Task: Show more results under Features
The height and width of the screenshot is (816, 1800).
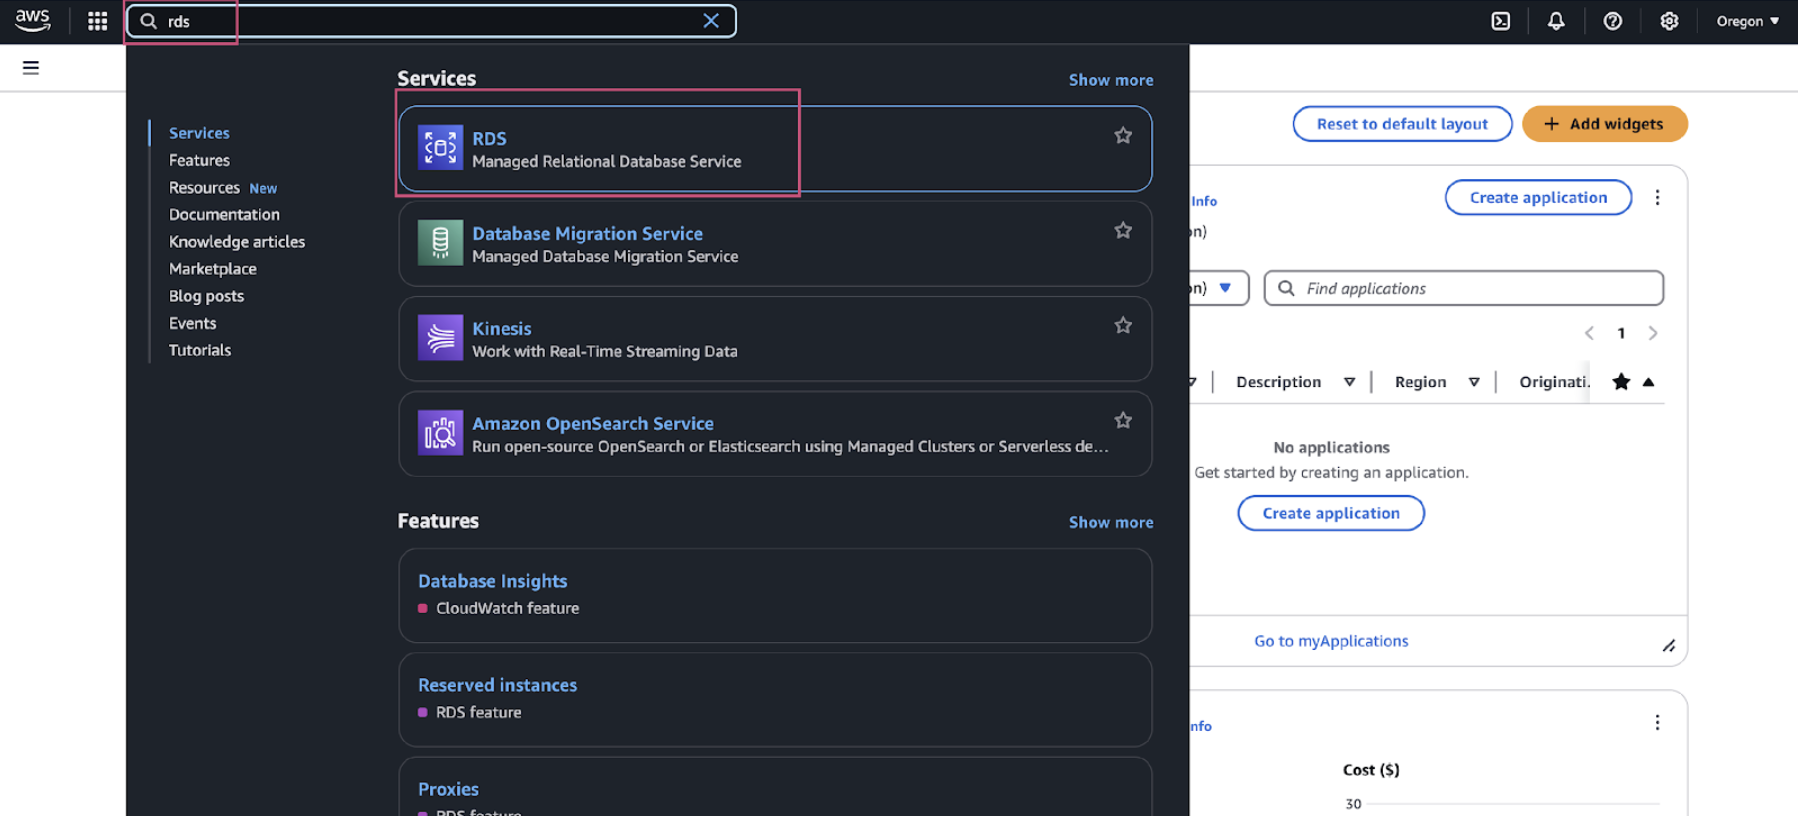Action: 1111,522
